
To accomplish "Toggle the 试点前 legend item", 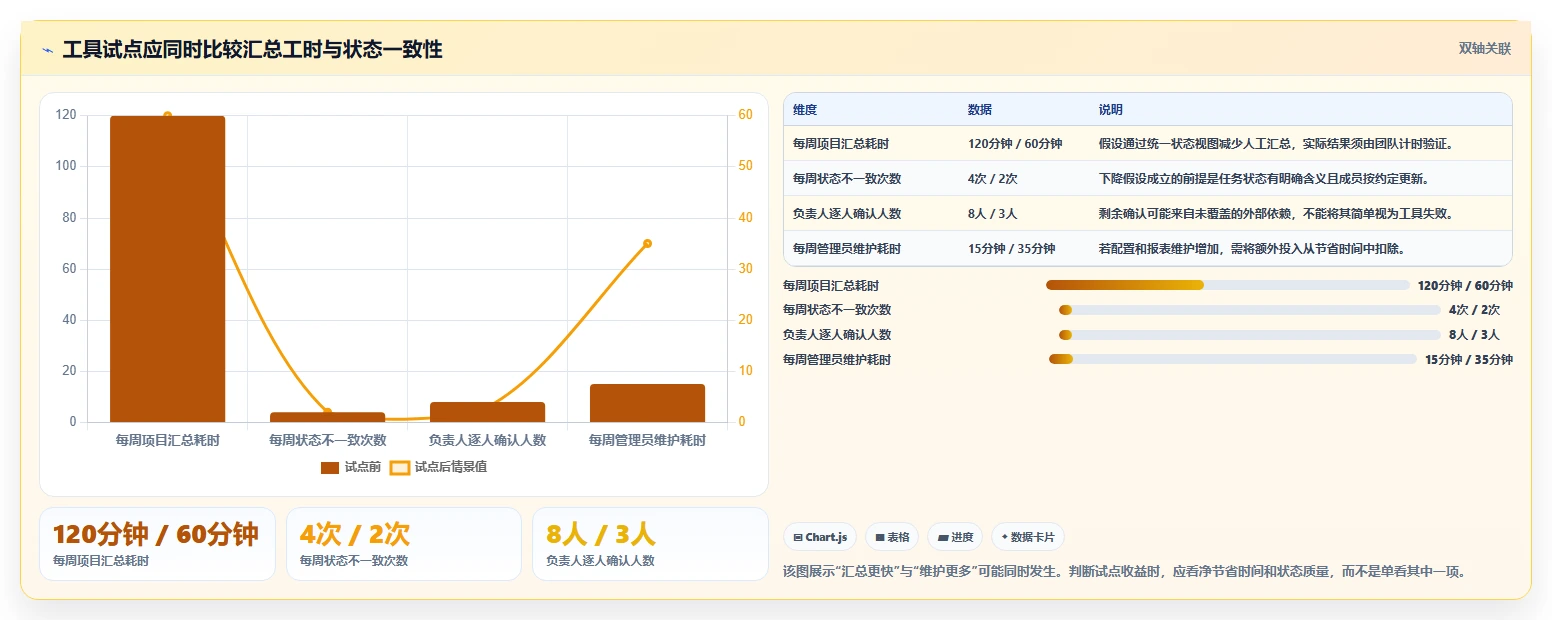I will coord(351,467).
